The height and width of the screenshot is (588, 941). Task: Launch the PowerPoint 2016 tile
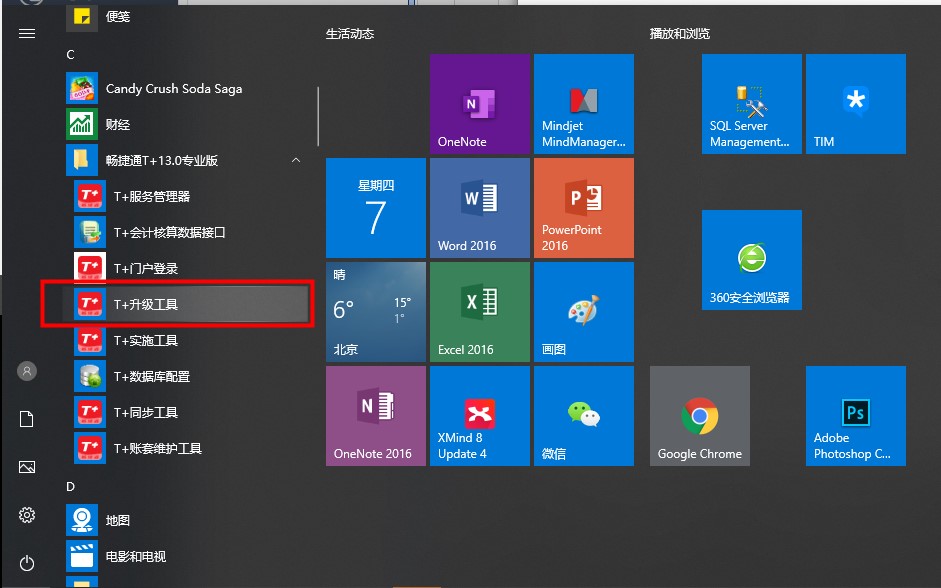pos(583,208)
